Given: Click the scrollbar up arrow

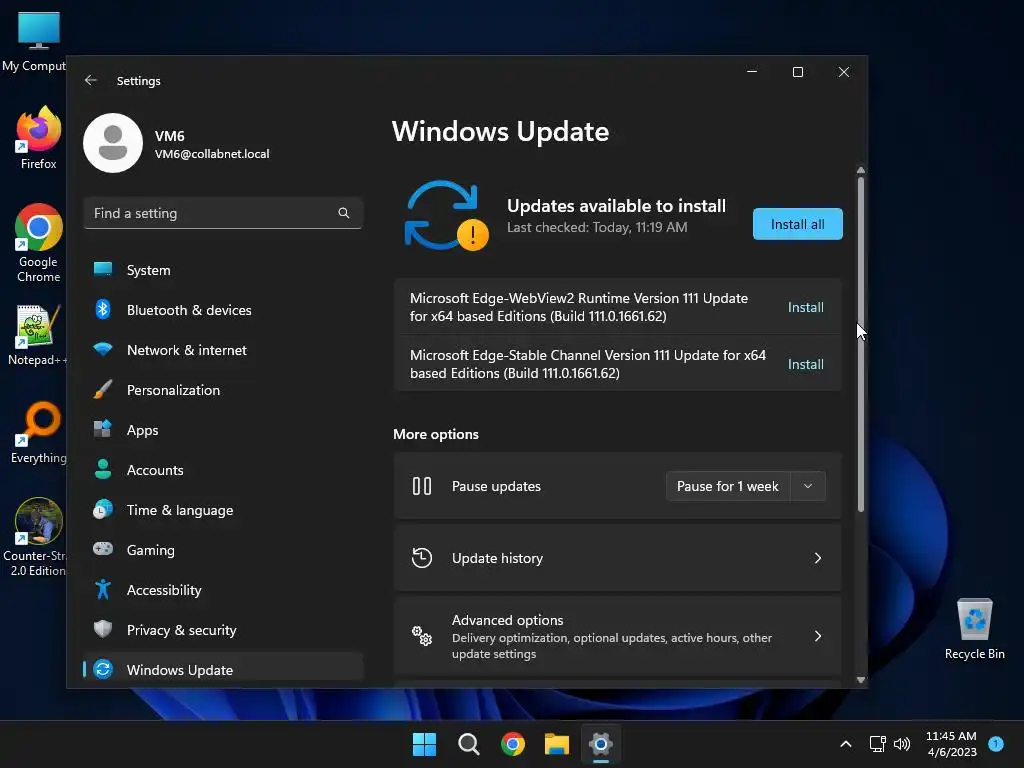Looking at the screenshot, I should (861, 170).
